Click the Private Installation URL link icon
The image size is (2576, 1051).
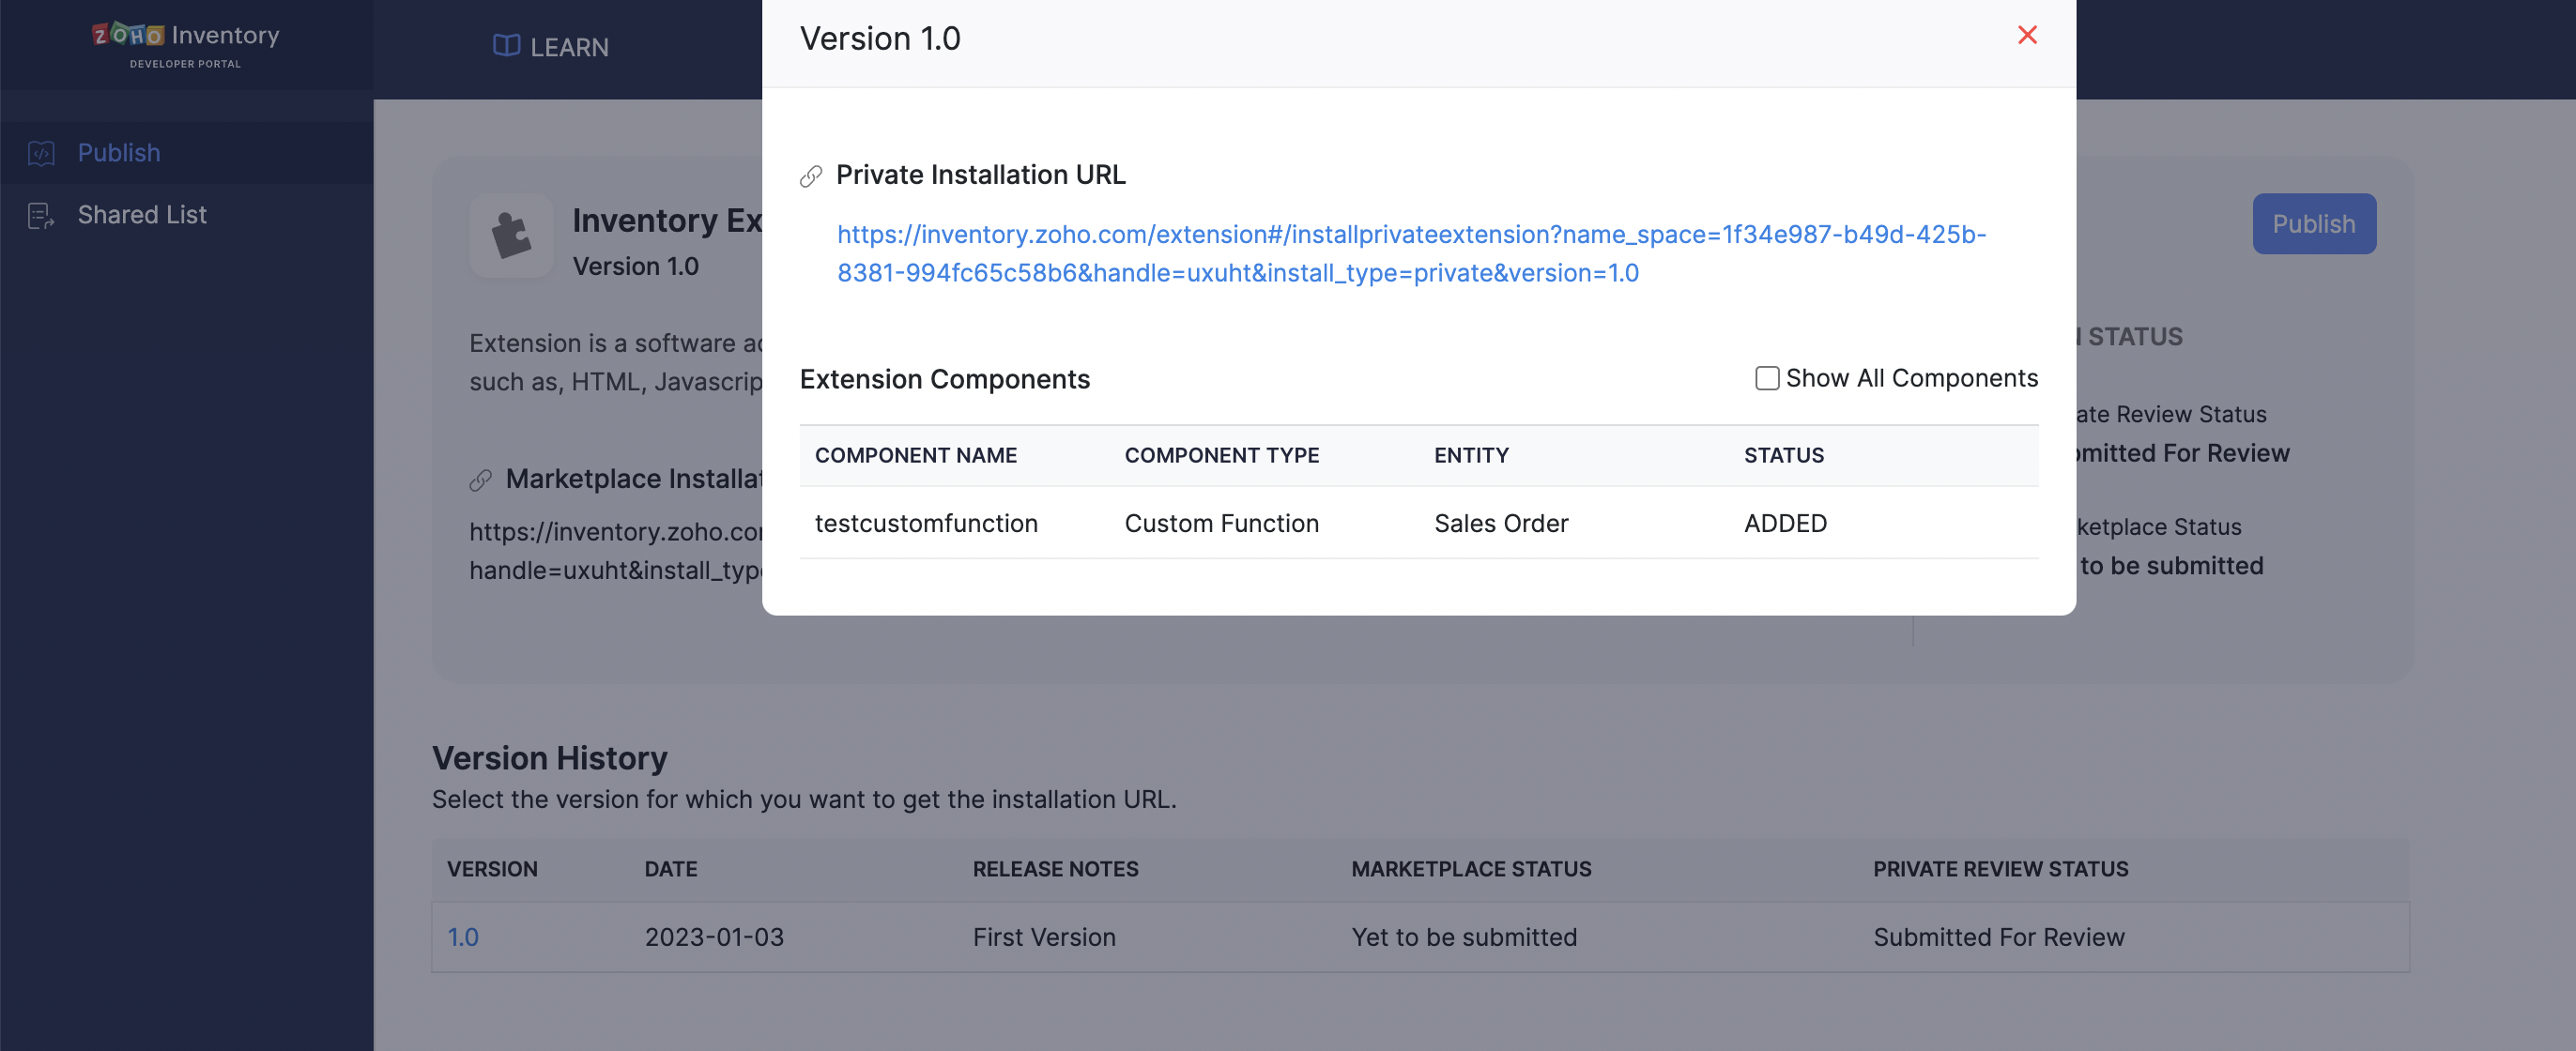(x=811, y=176)
